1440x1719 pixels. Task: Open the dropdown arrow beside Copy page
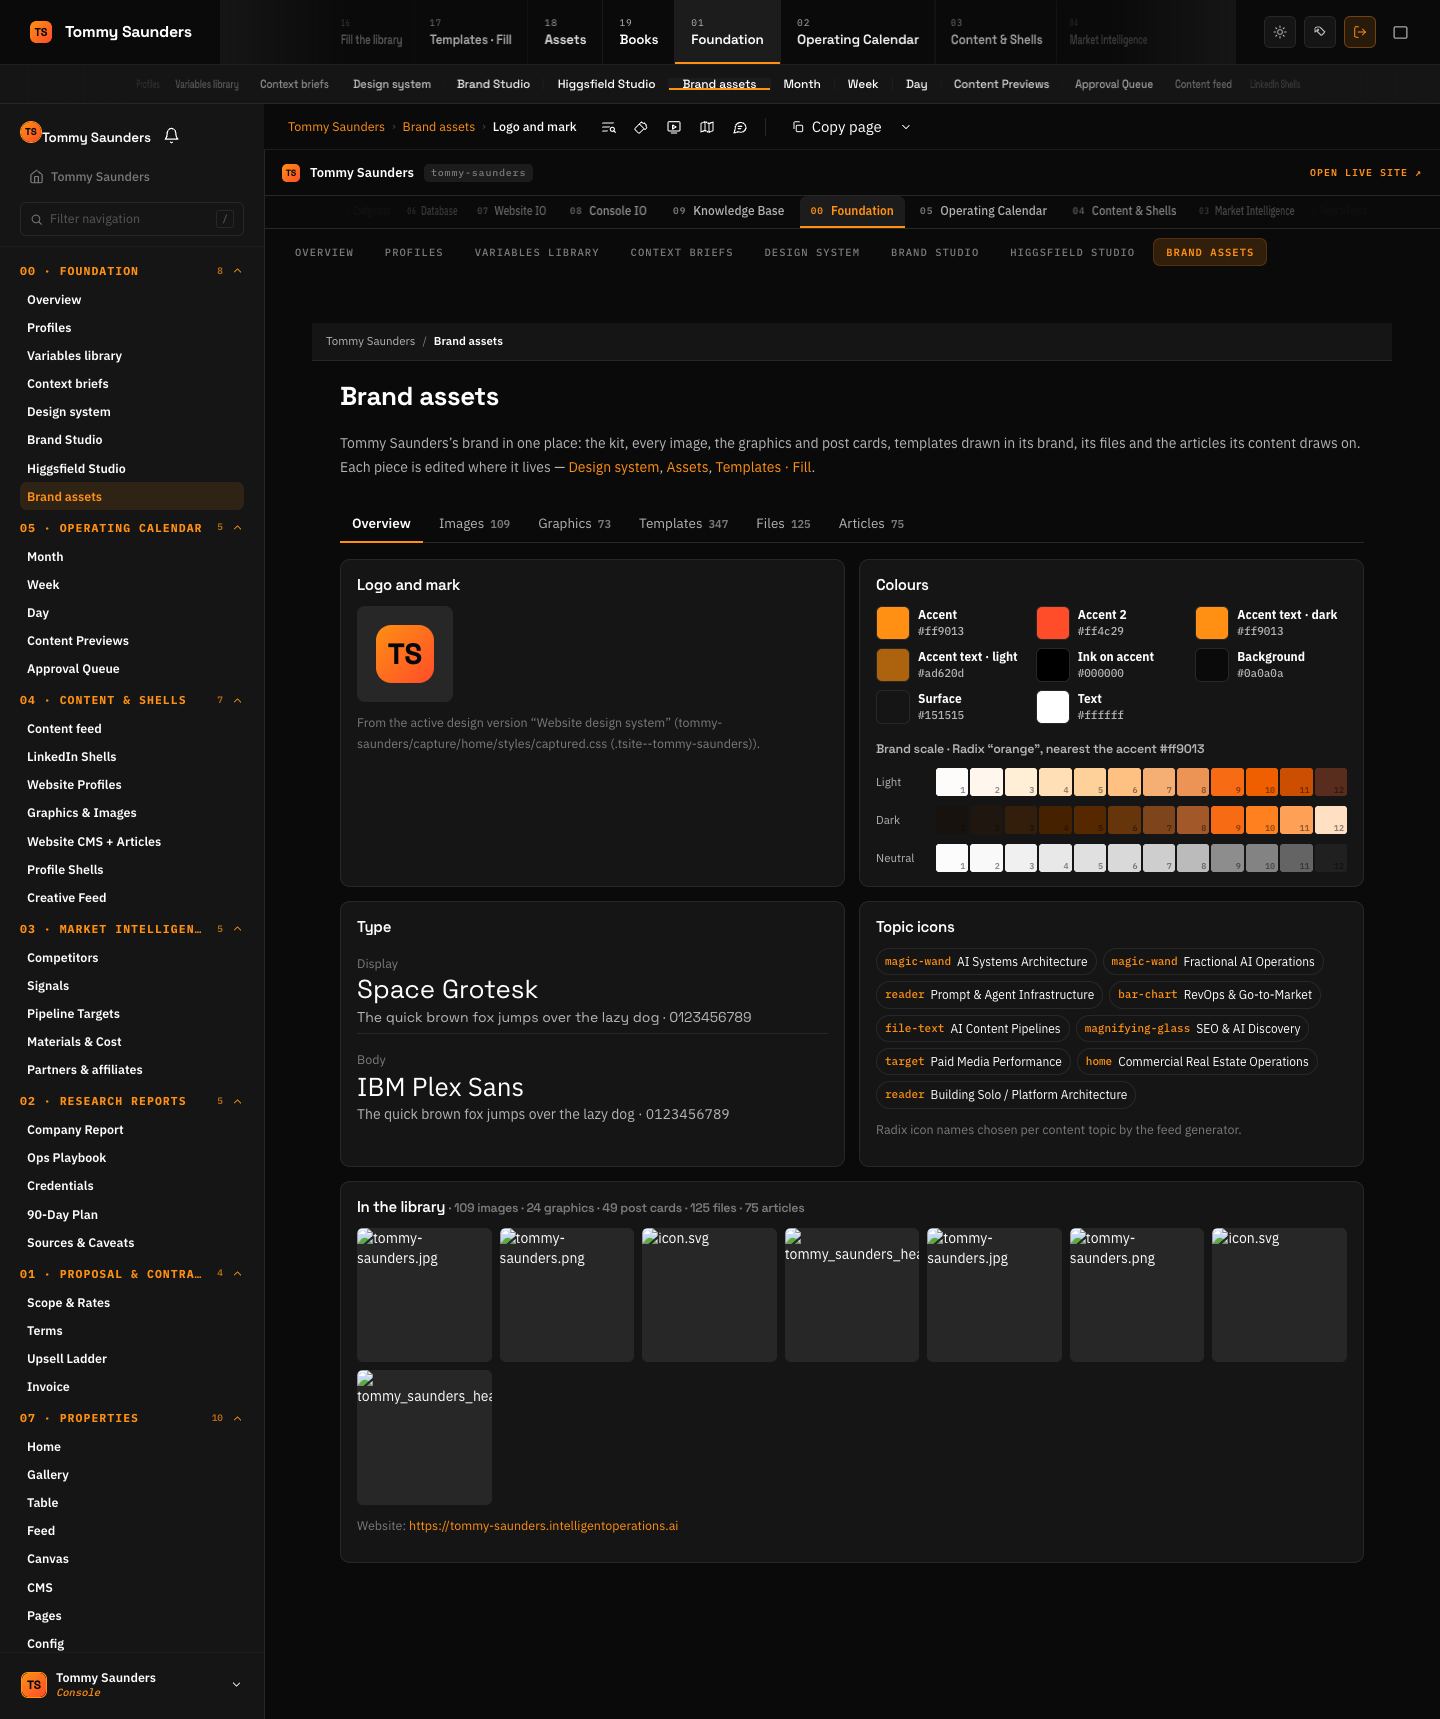click(906, 127)
